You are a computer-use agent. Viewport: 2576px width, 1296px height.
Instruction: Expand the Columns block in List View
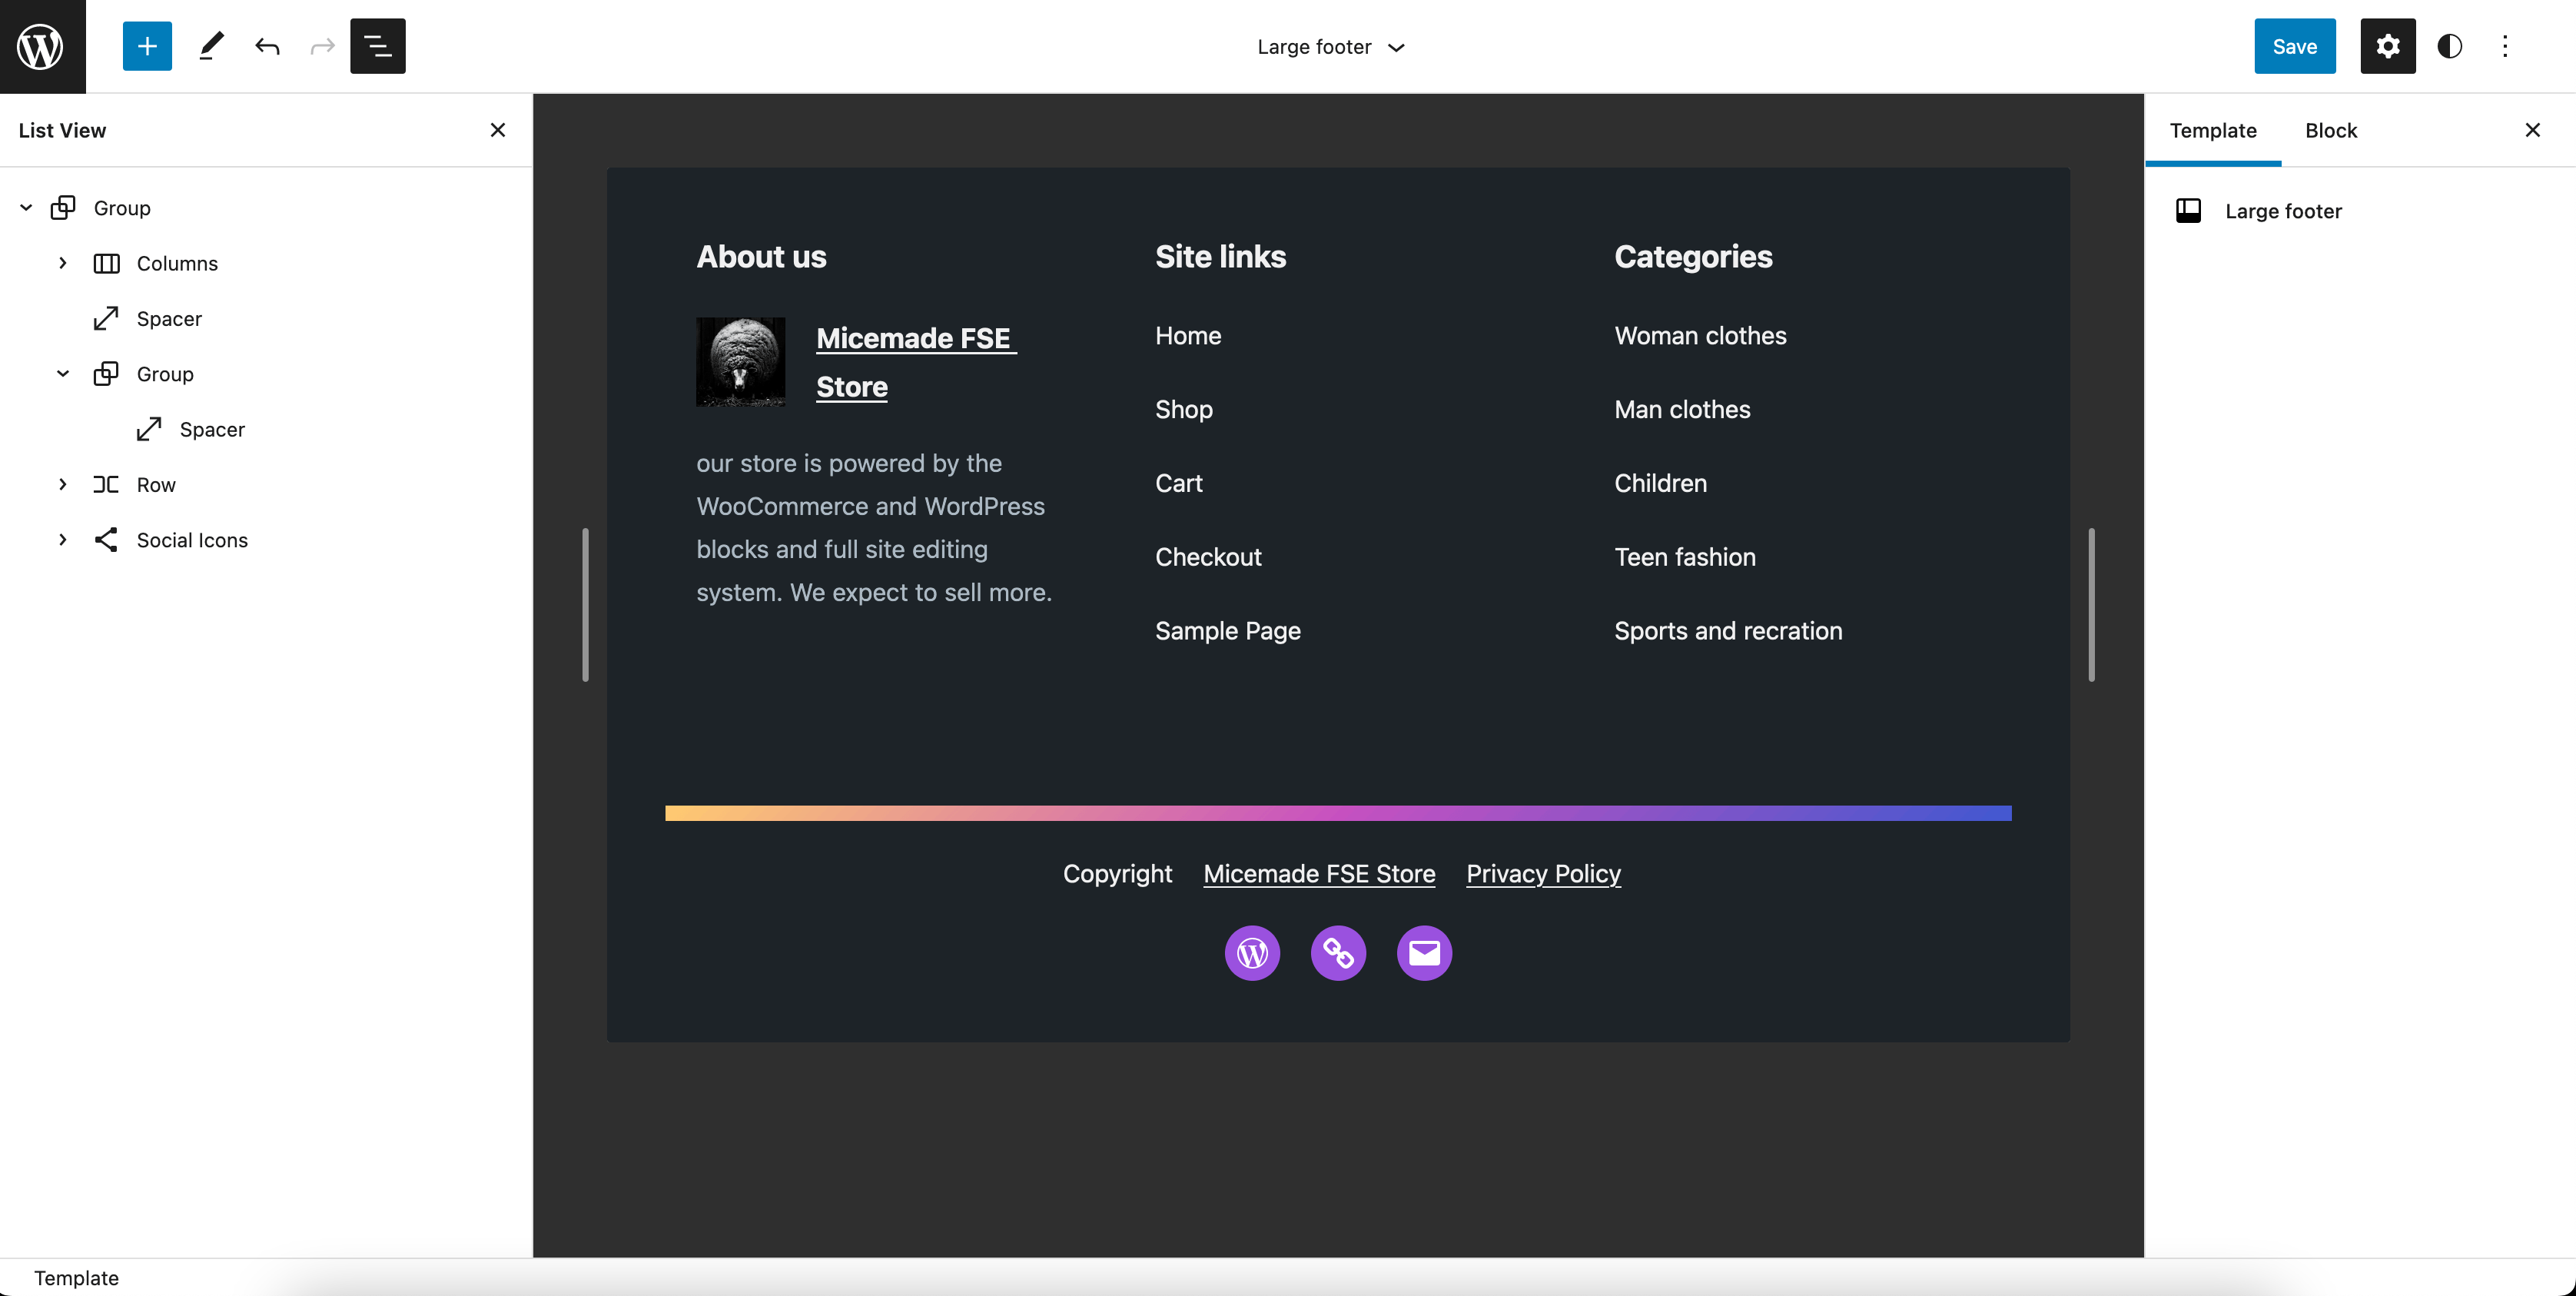point(63,263)
